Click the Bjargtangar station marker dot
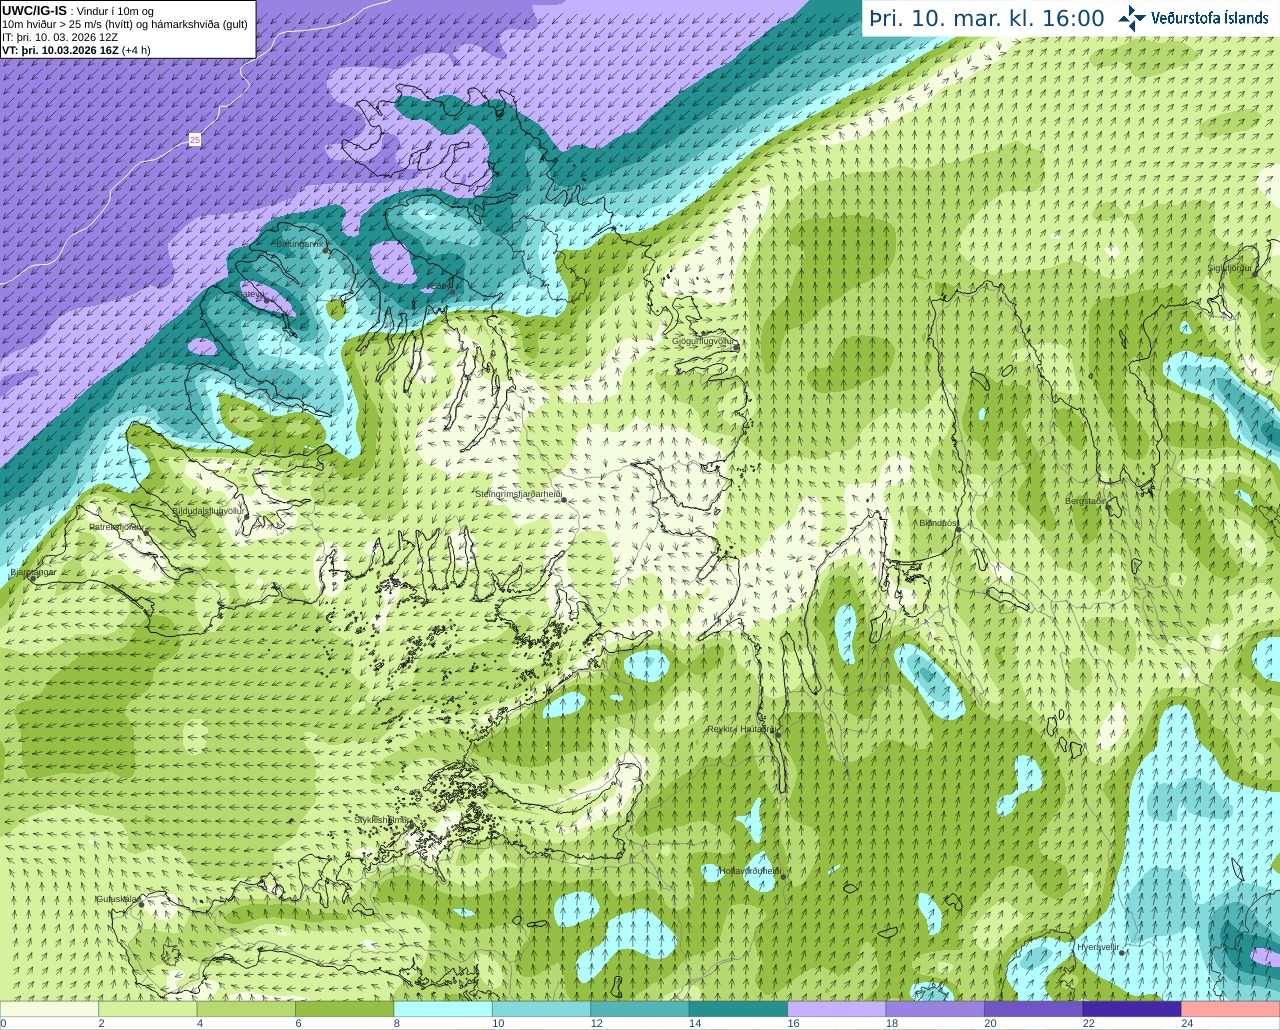 (32, 578)
